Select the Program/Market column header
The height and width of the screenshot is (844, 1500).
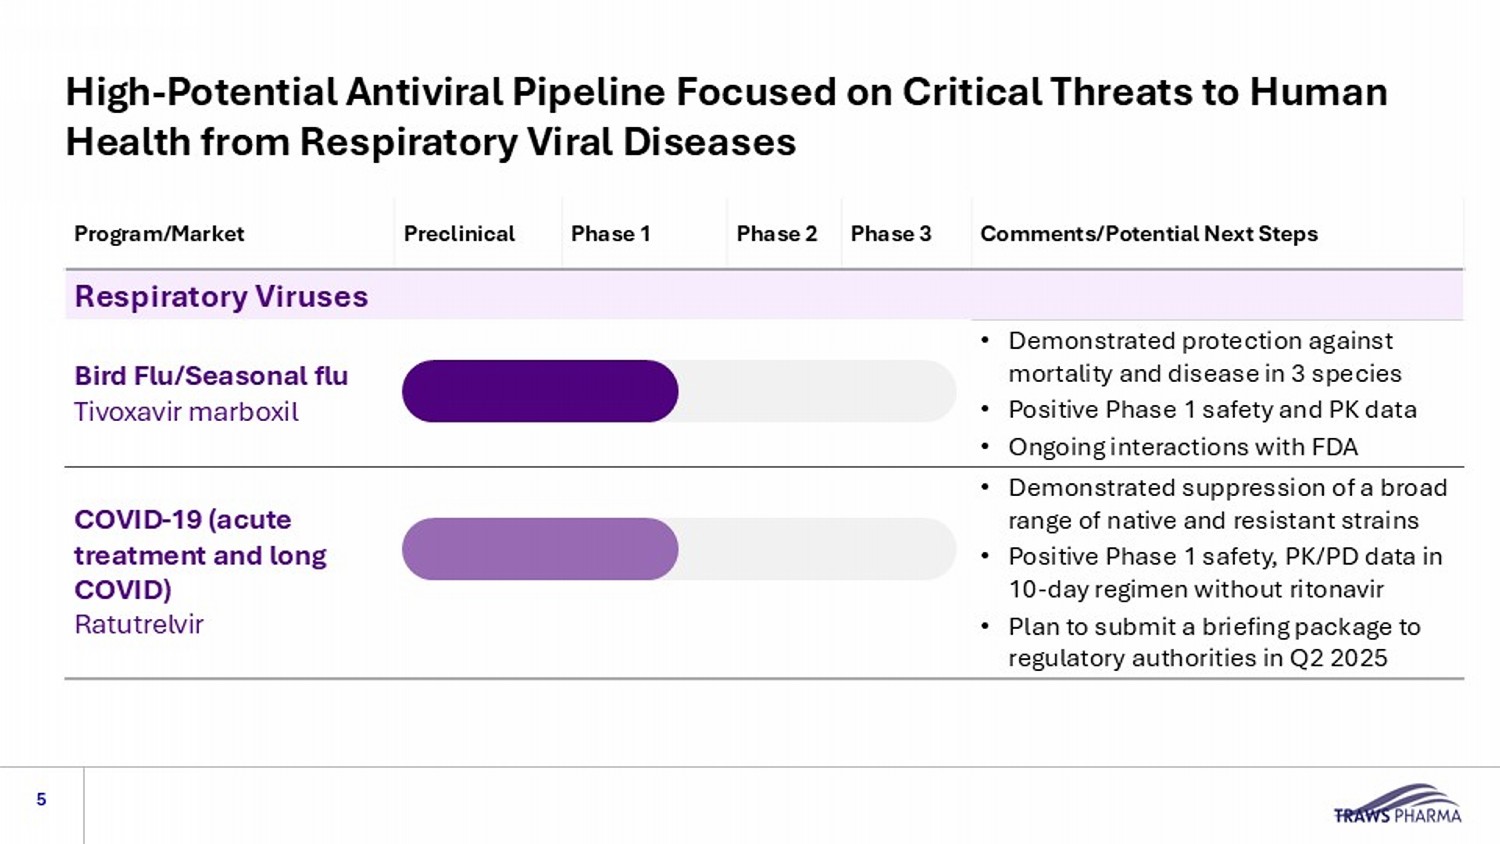point(159,234)
